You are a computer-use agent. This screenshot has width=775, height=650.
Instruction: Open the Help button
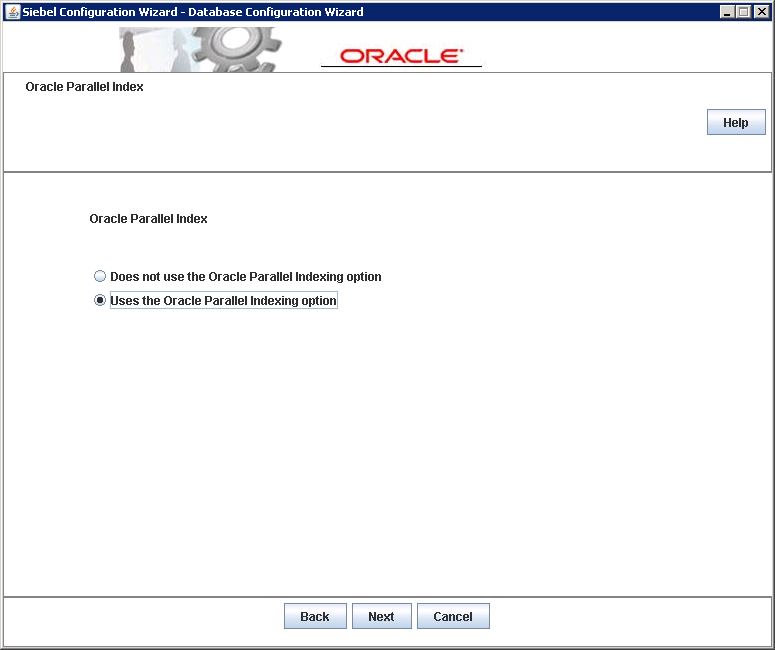736,122
